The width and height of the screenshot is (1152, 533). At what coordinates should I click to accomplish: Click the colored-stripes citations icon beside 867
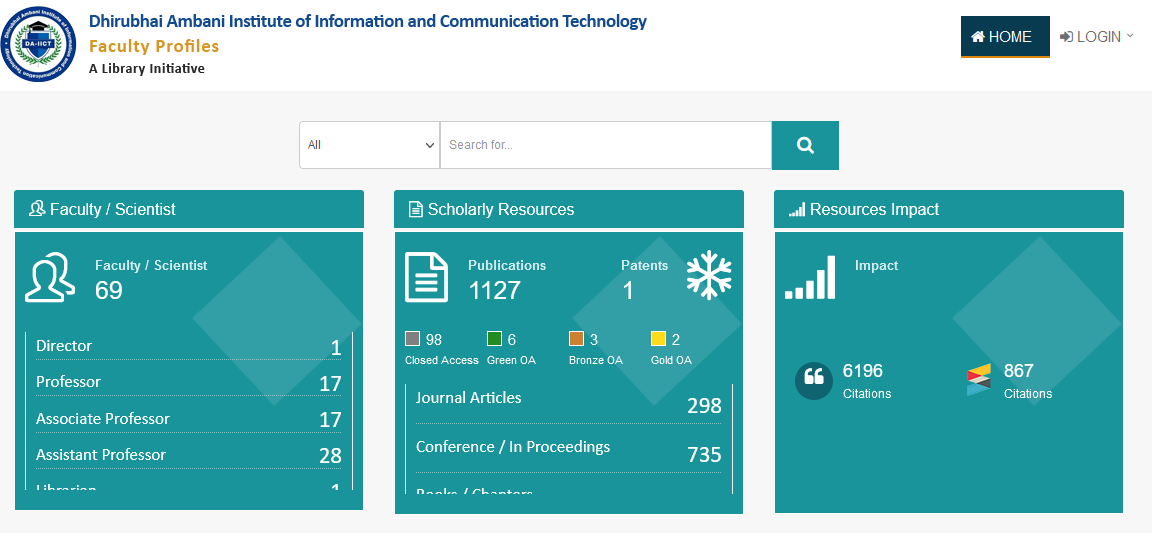click(979, 380)
